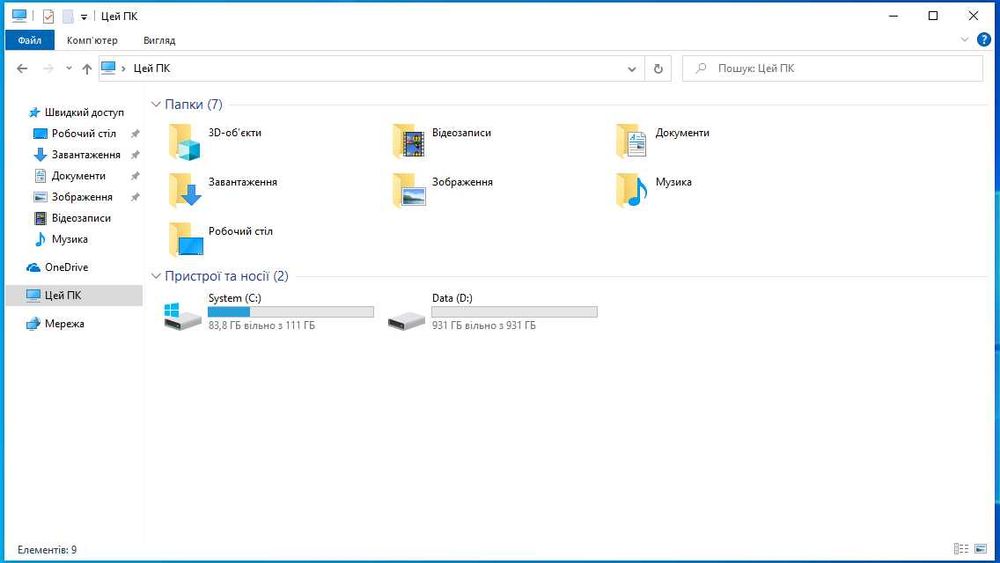
Task: Select the System (C:) drive icon
Action: coord(182,317)
